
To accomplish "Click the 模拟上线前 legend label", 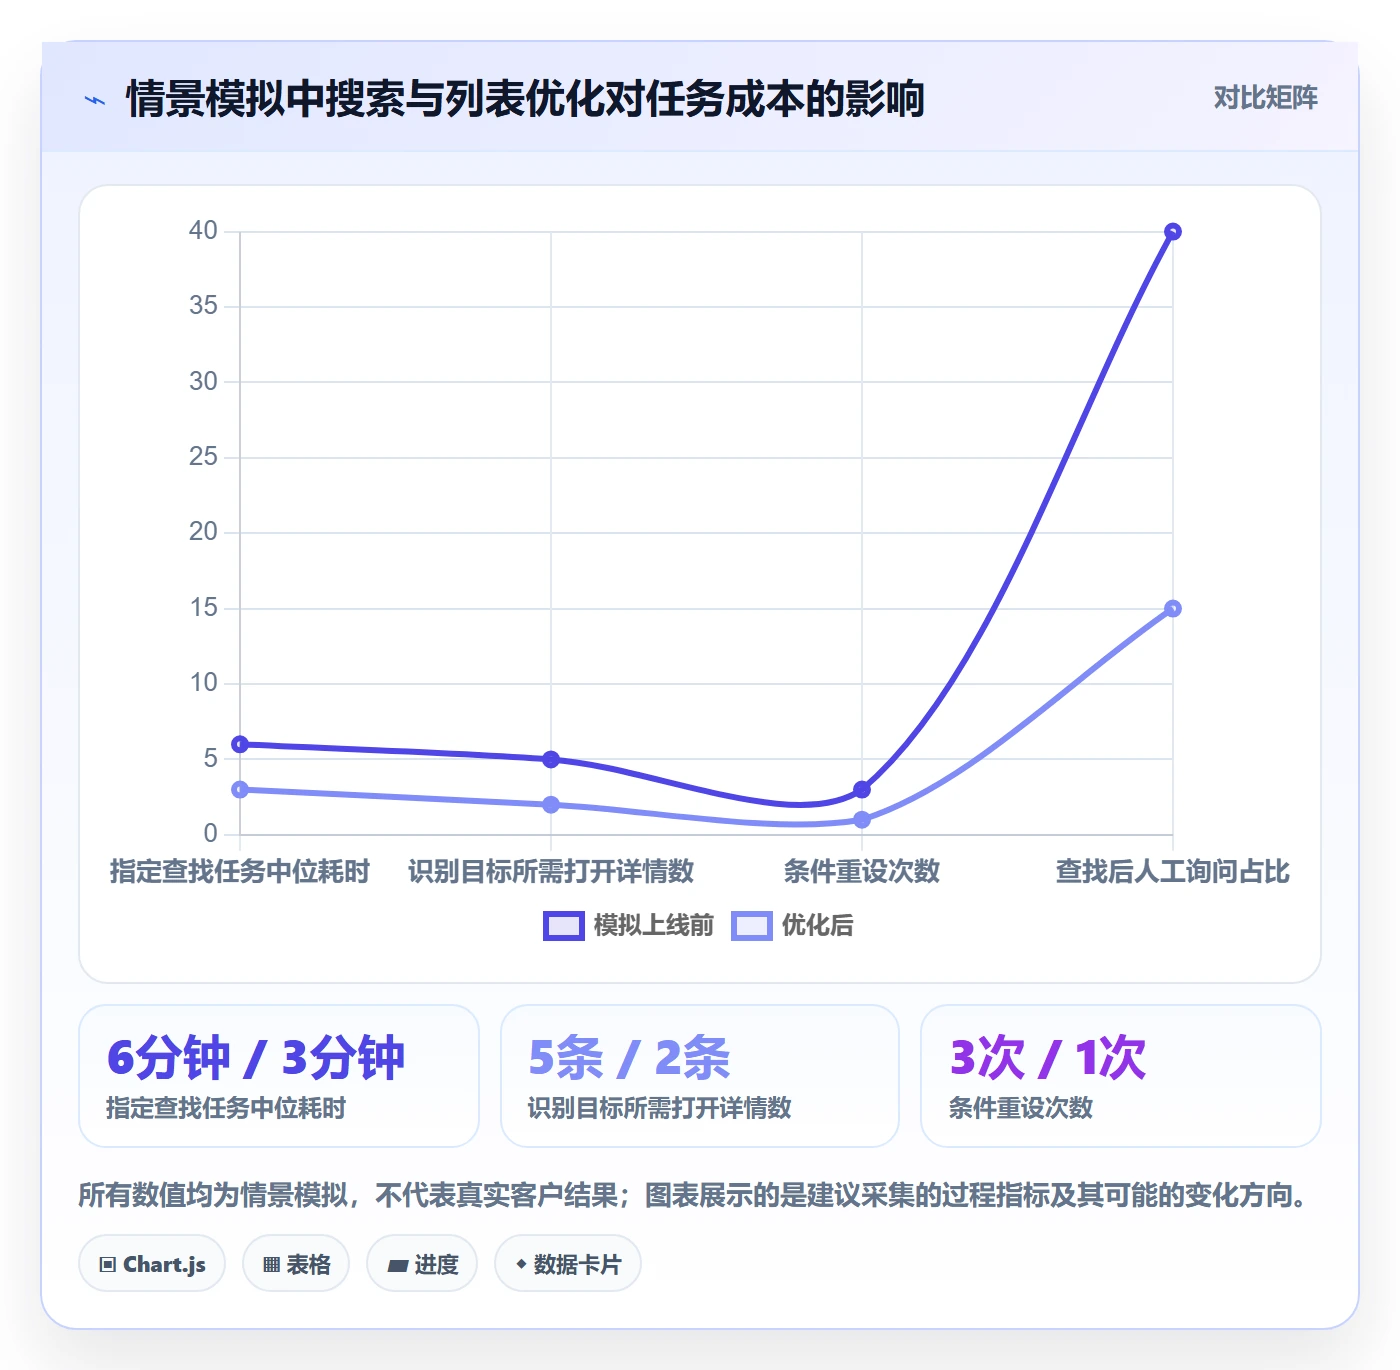I will pyautogui.click(x=653, y=926).
